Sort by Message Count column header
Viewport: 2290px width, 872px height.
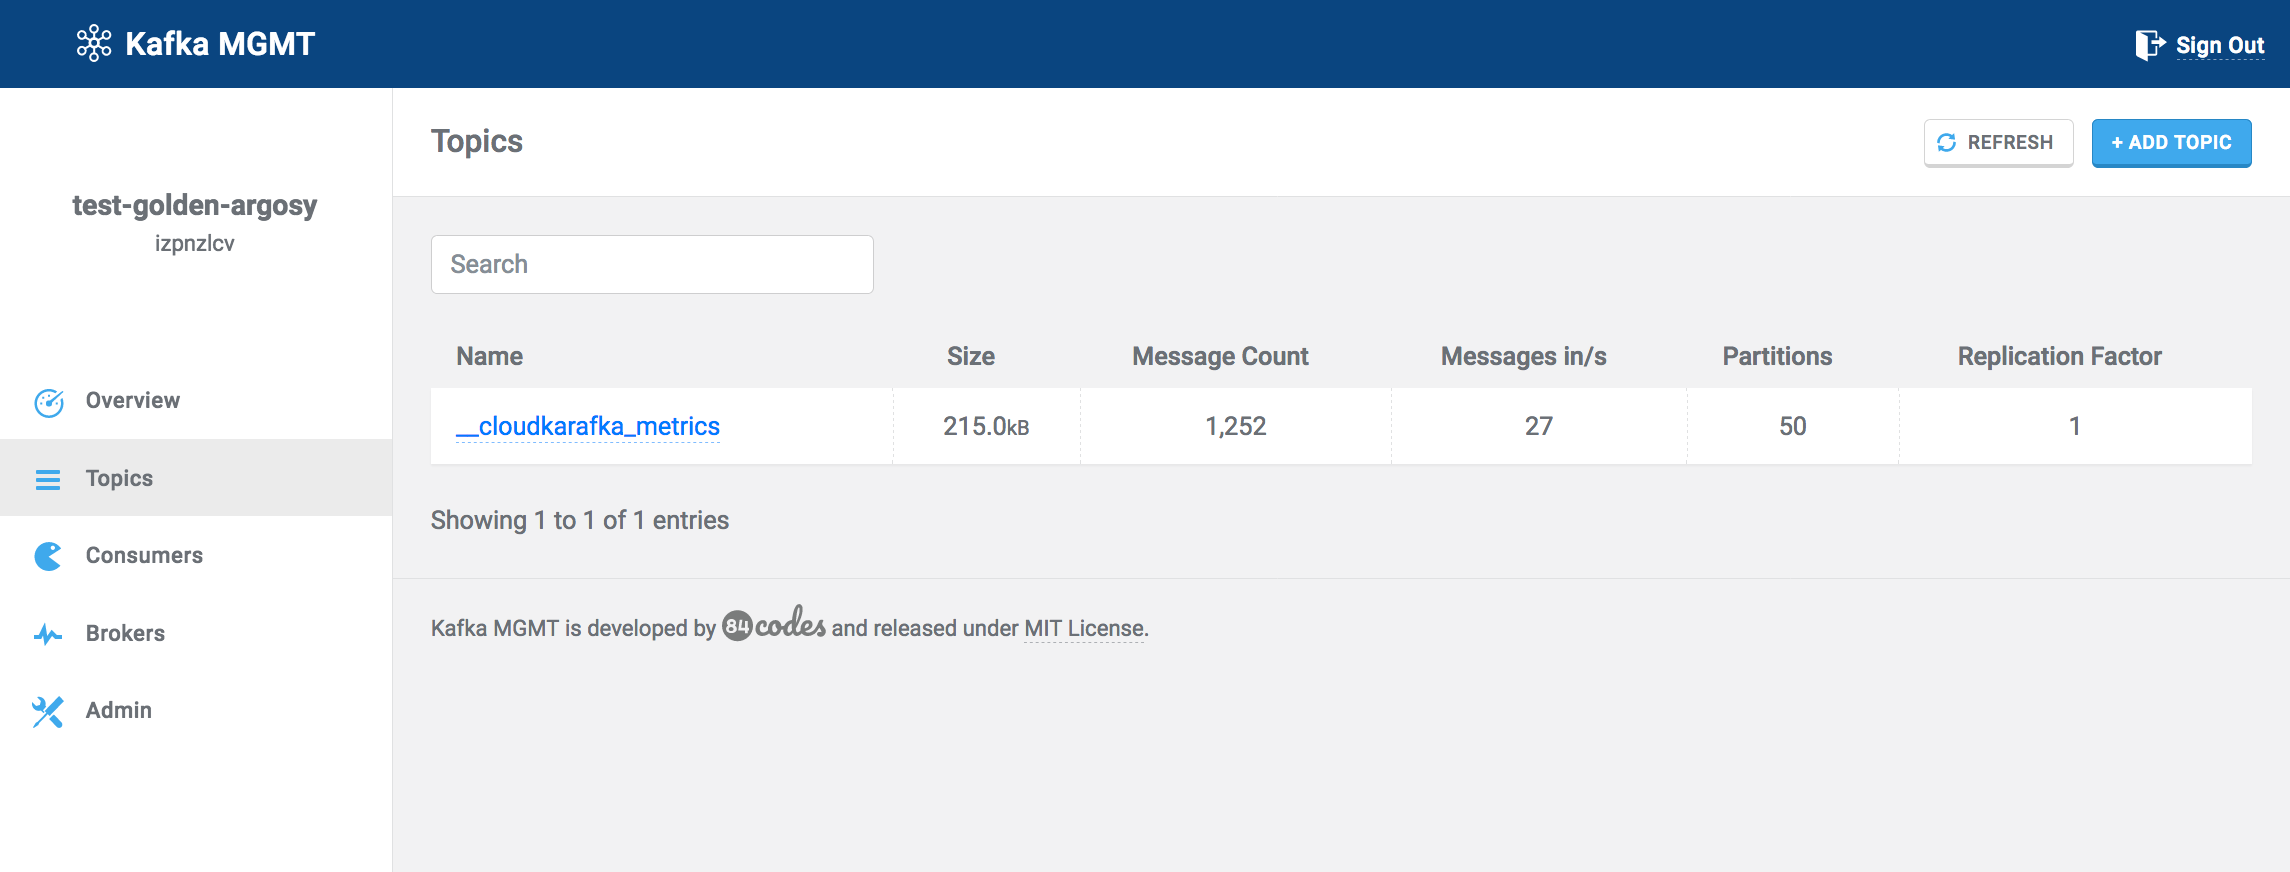click(1220, 356)
